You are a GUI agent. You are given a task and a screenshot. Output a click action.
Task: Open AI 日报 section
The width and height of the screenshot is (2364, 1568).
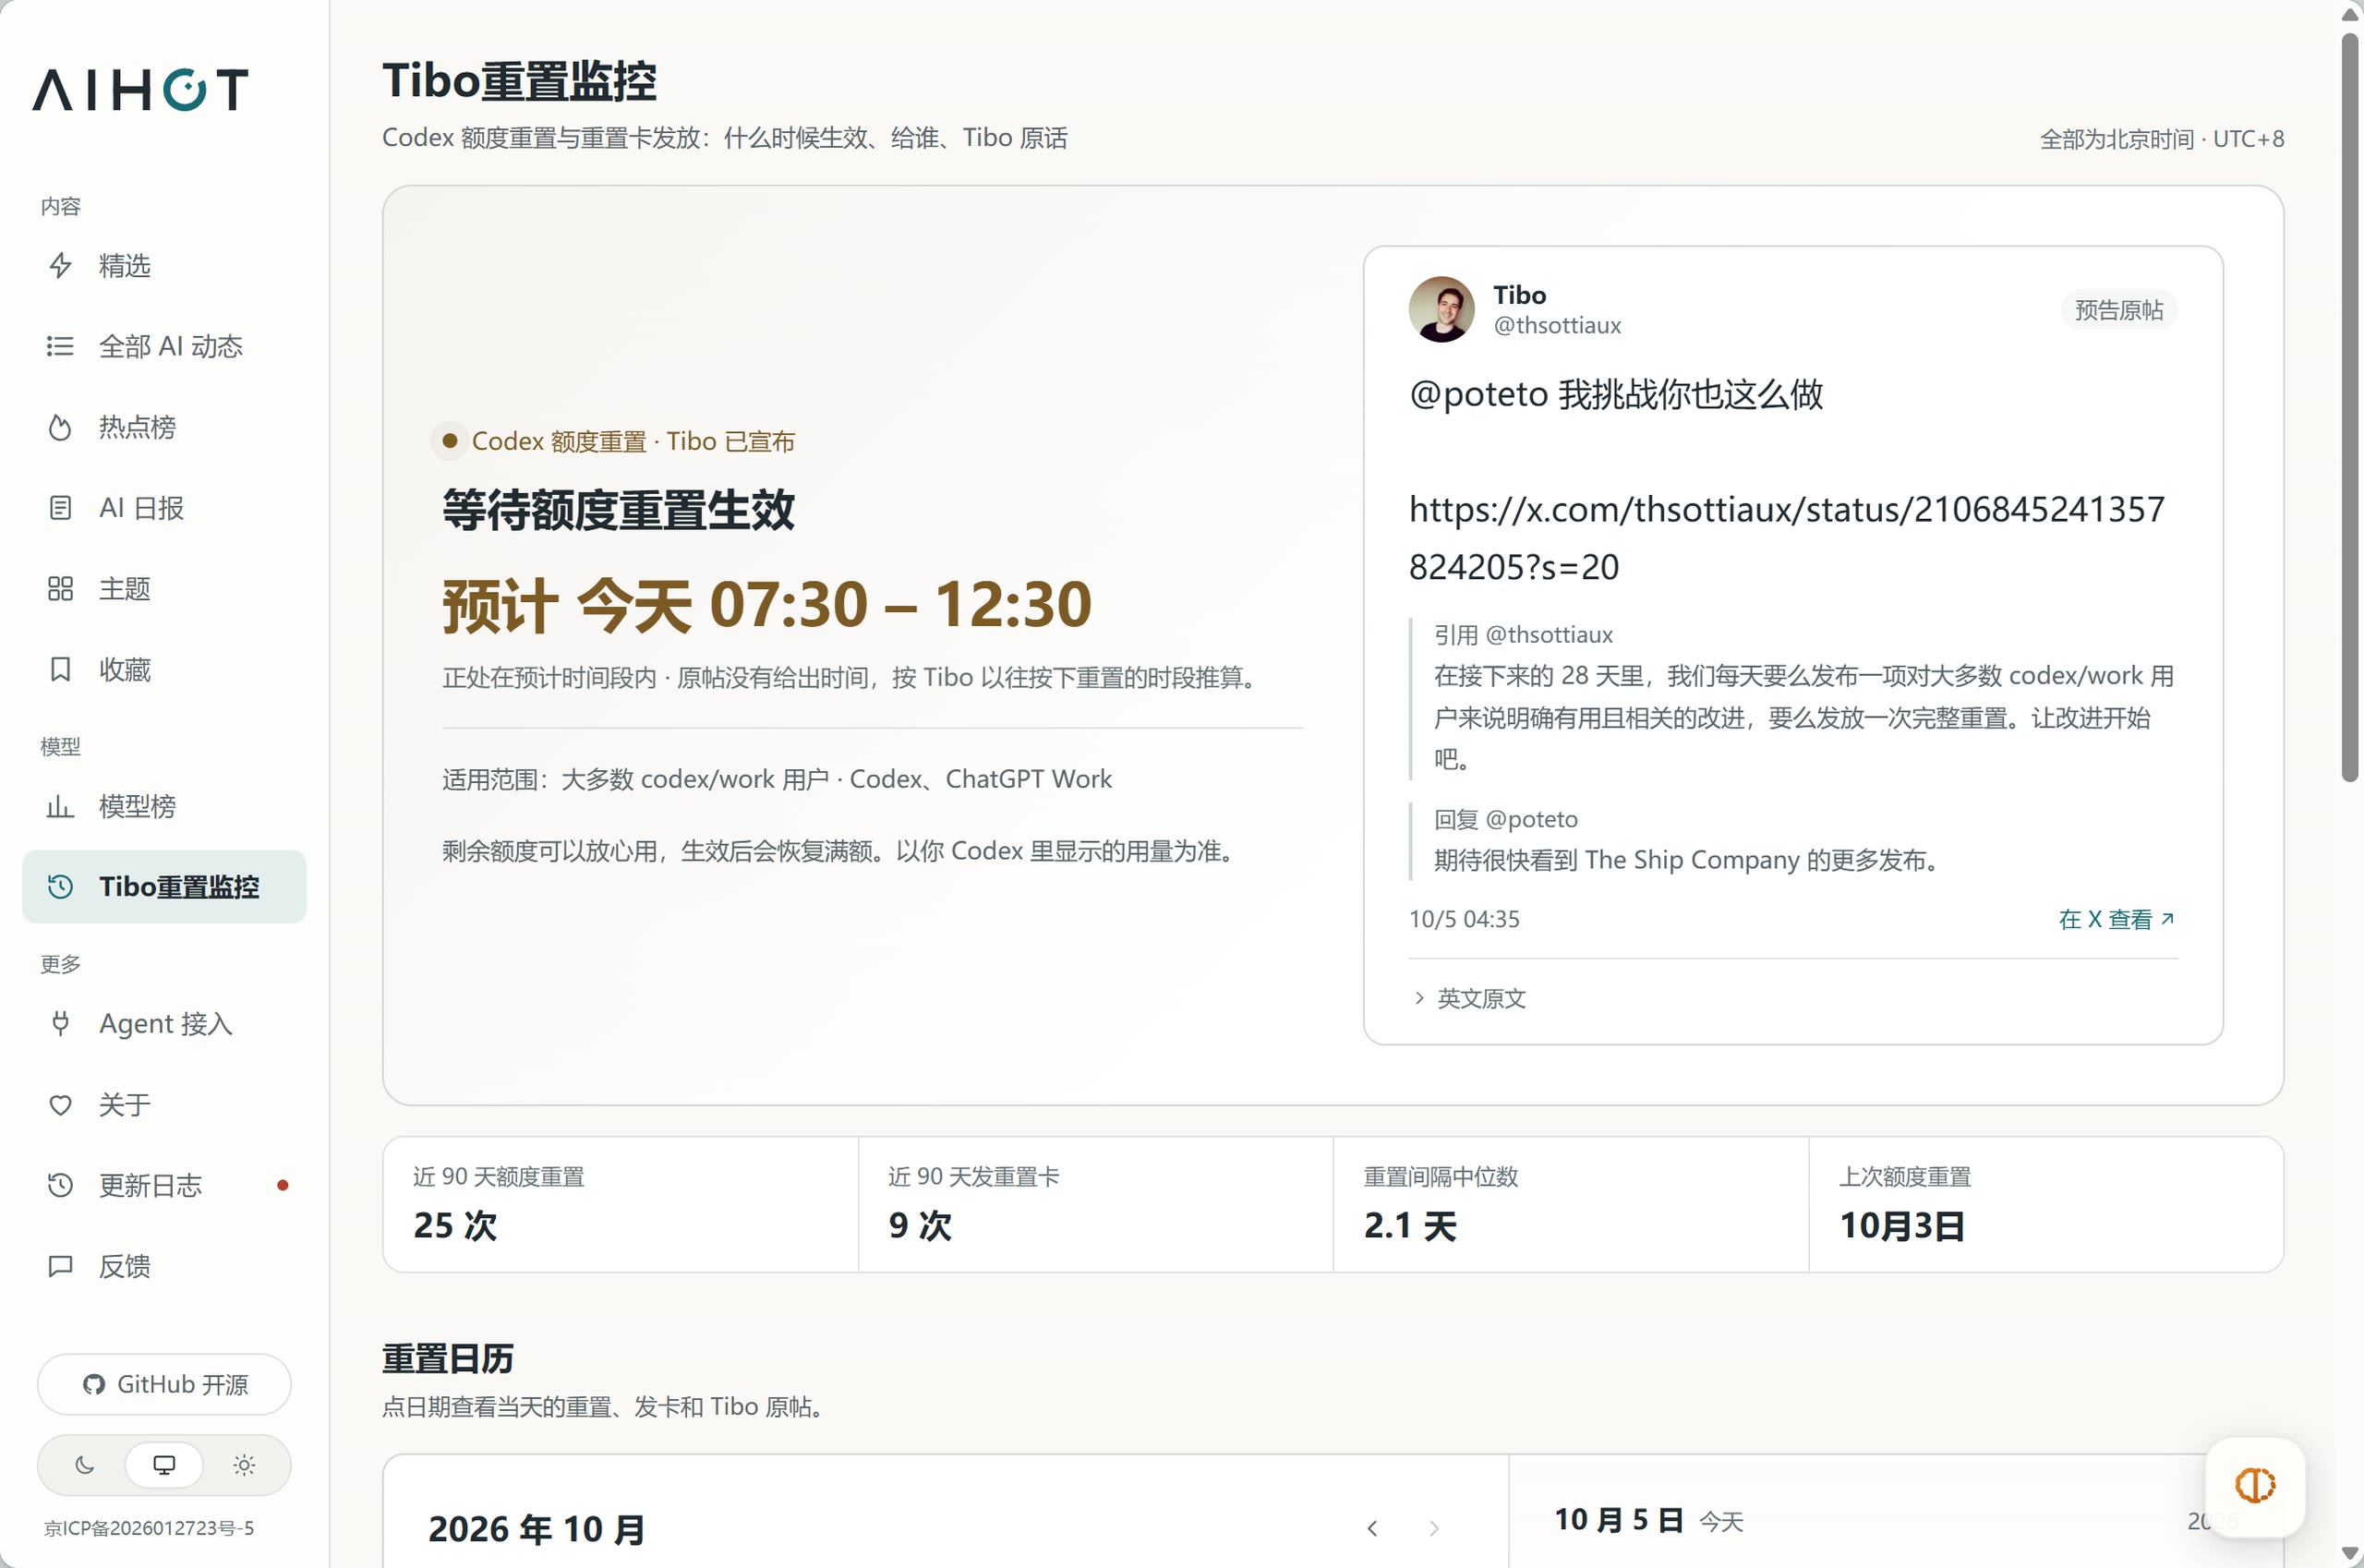(164, 508)
